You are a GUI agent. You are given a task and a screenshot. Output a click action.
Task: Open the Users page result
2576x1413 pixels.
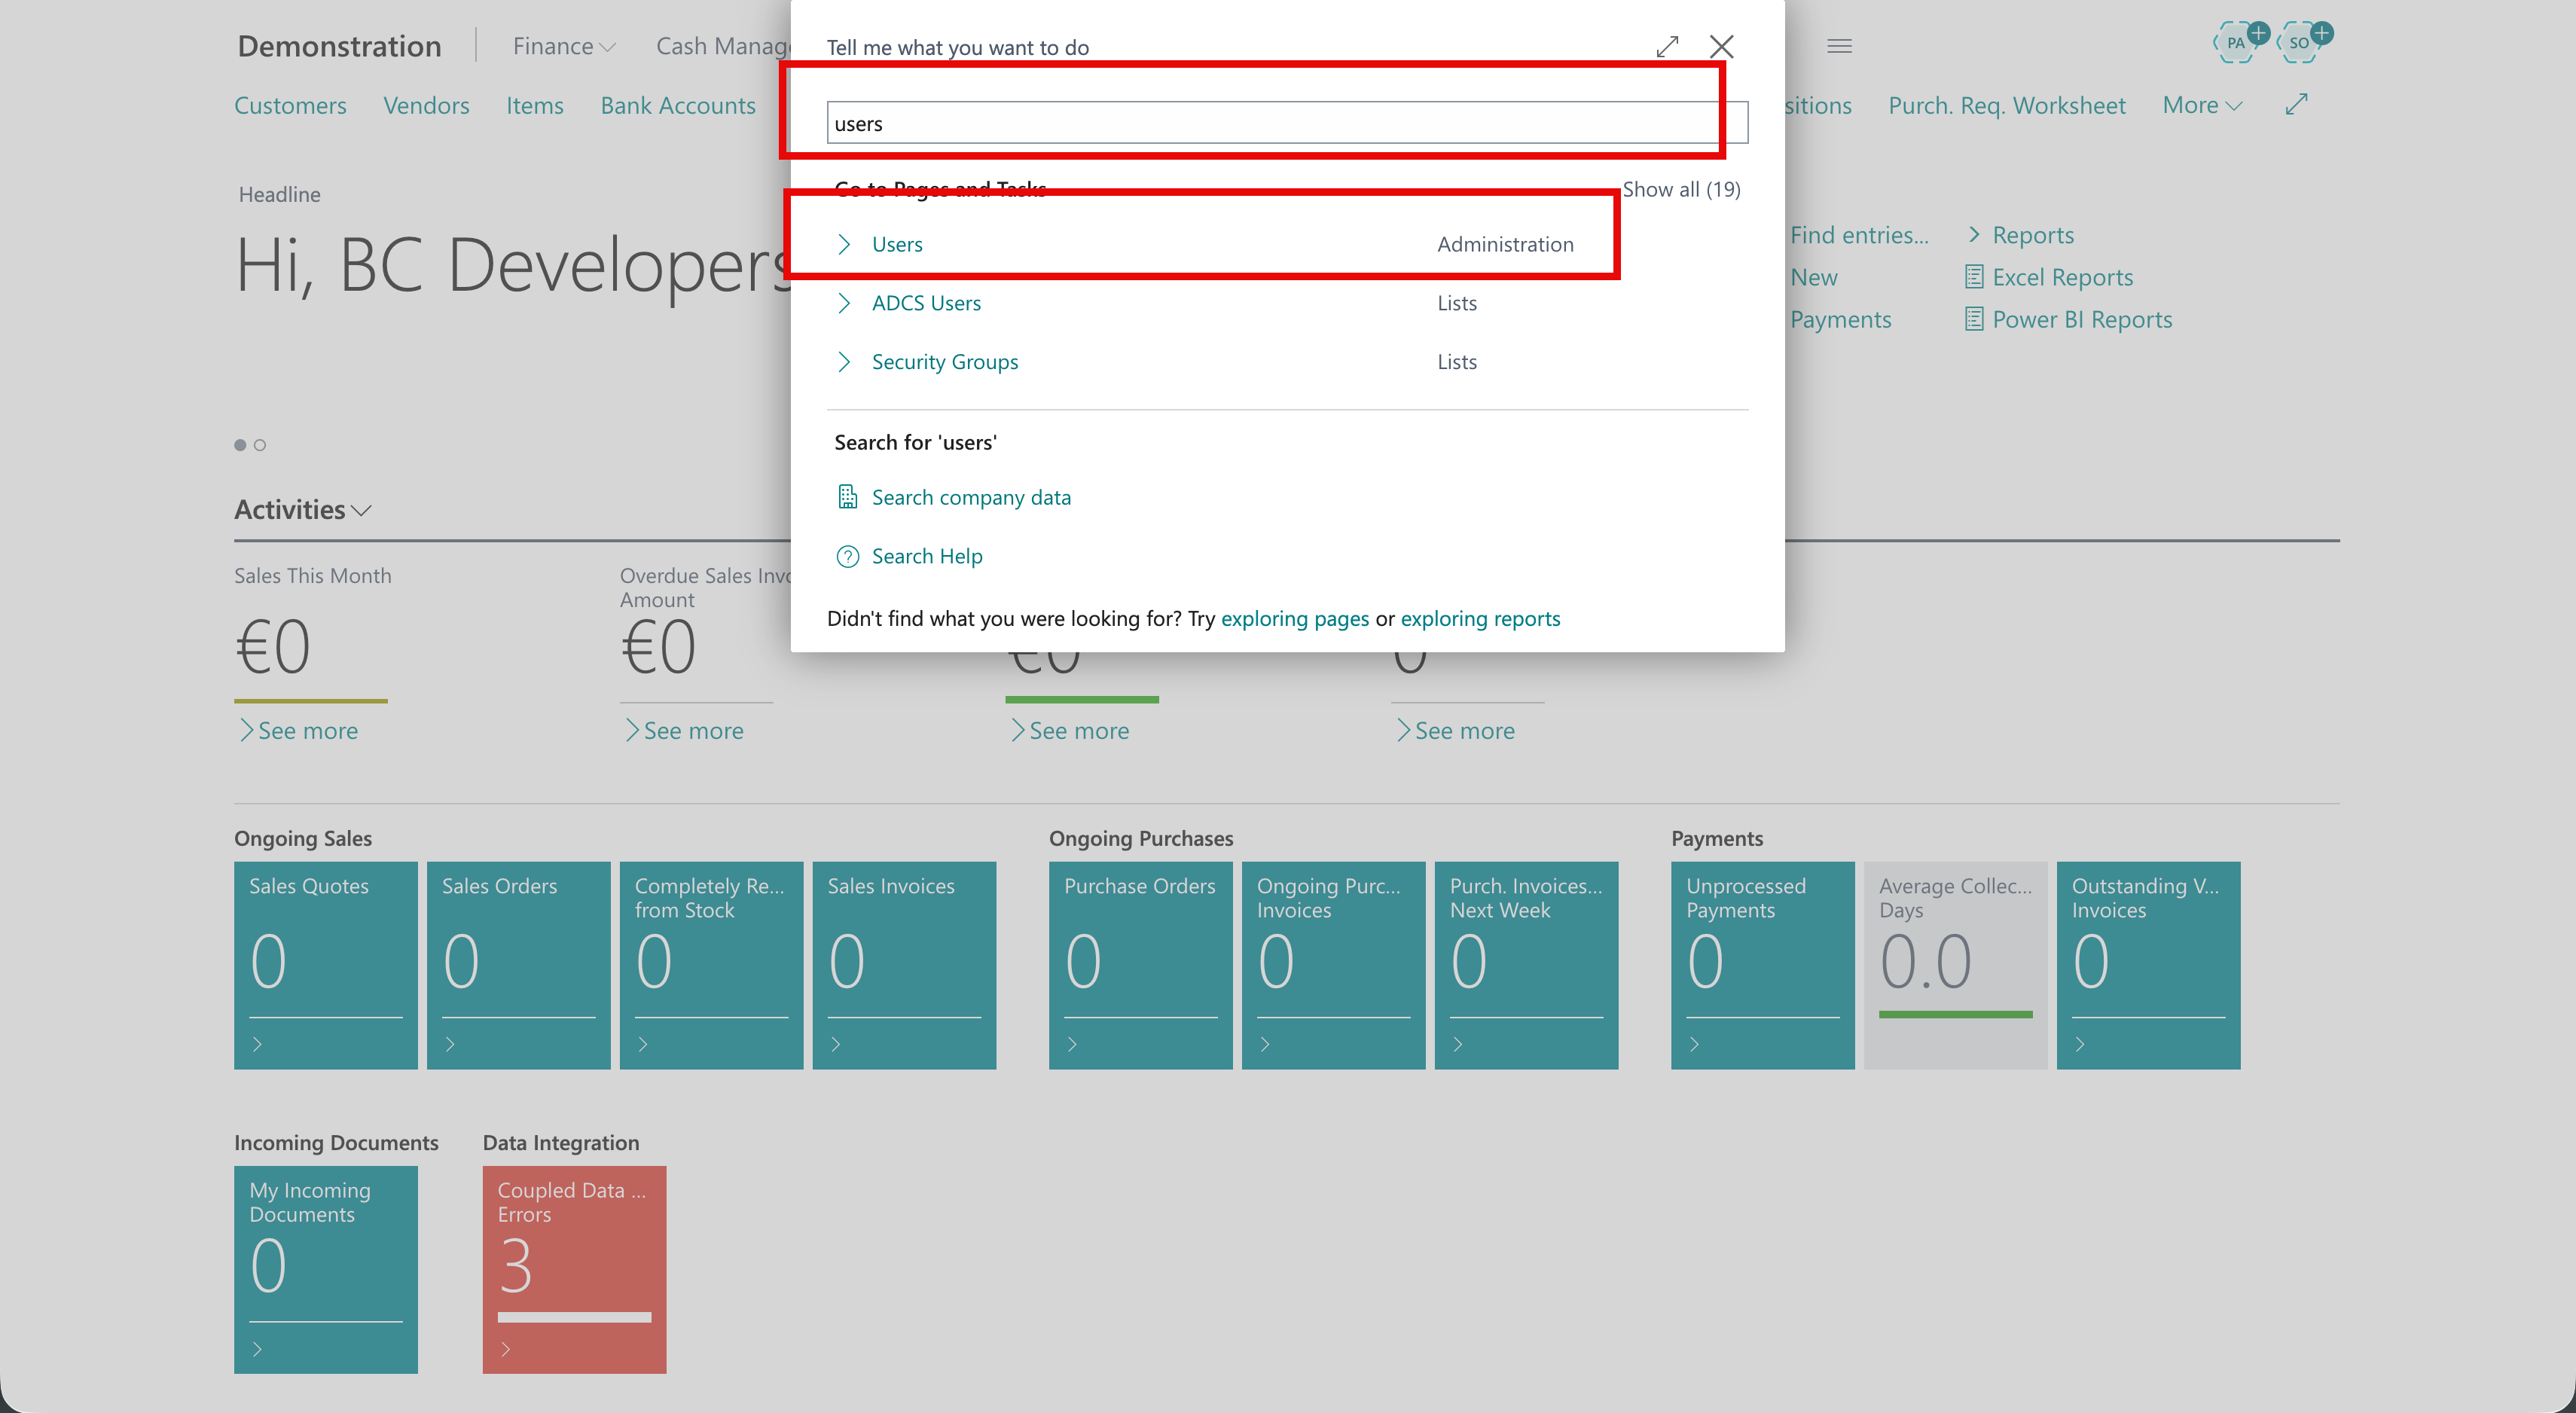(x=897, y=244)
